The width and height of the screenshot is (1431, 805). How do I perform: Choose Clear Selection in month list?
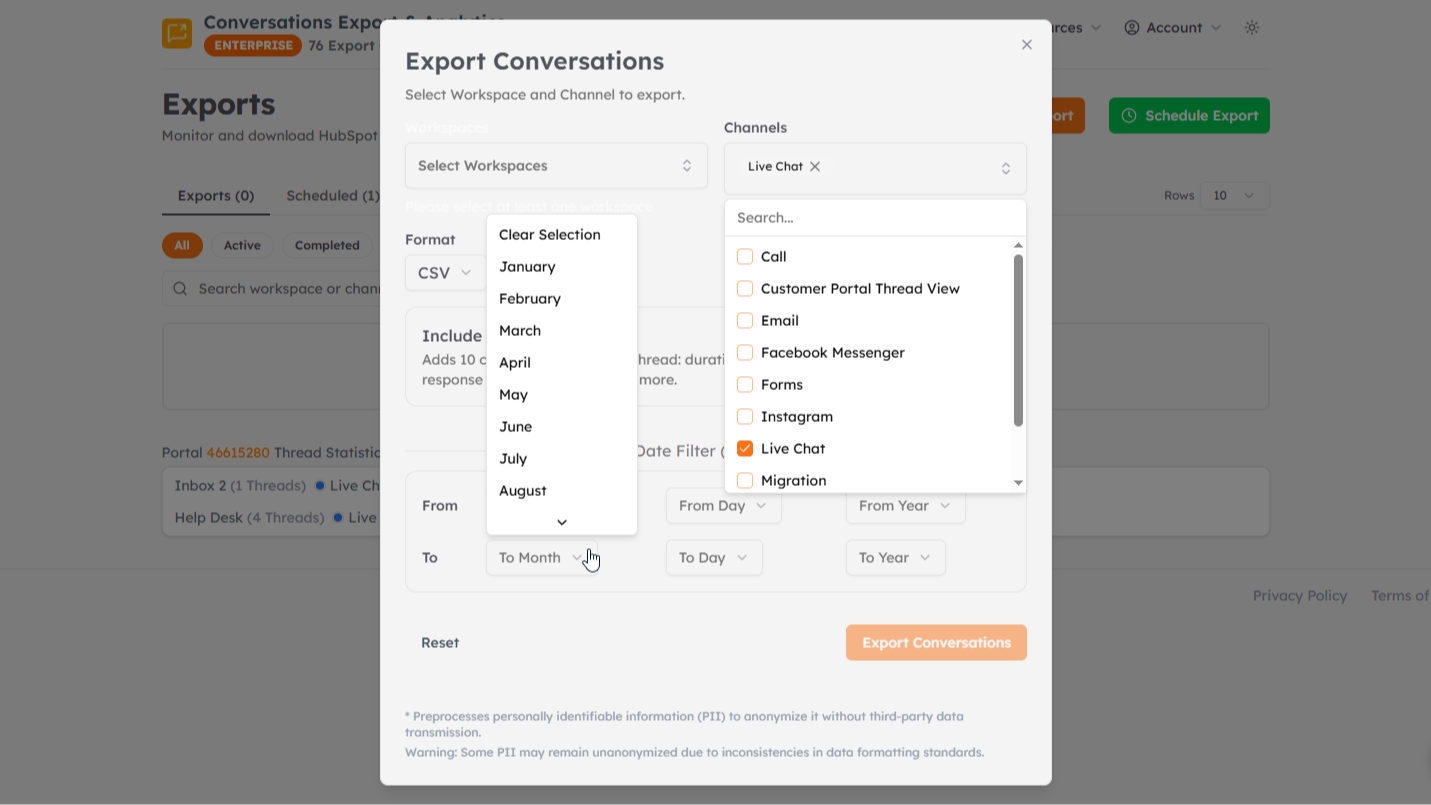tap(561, 235)
